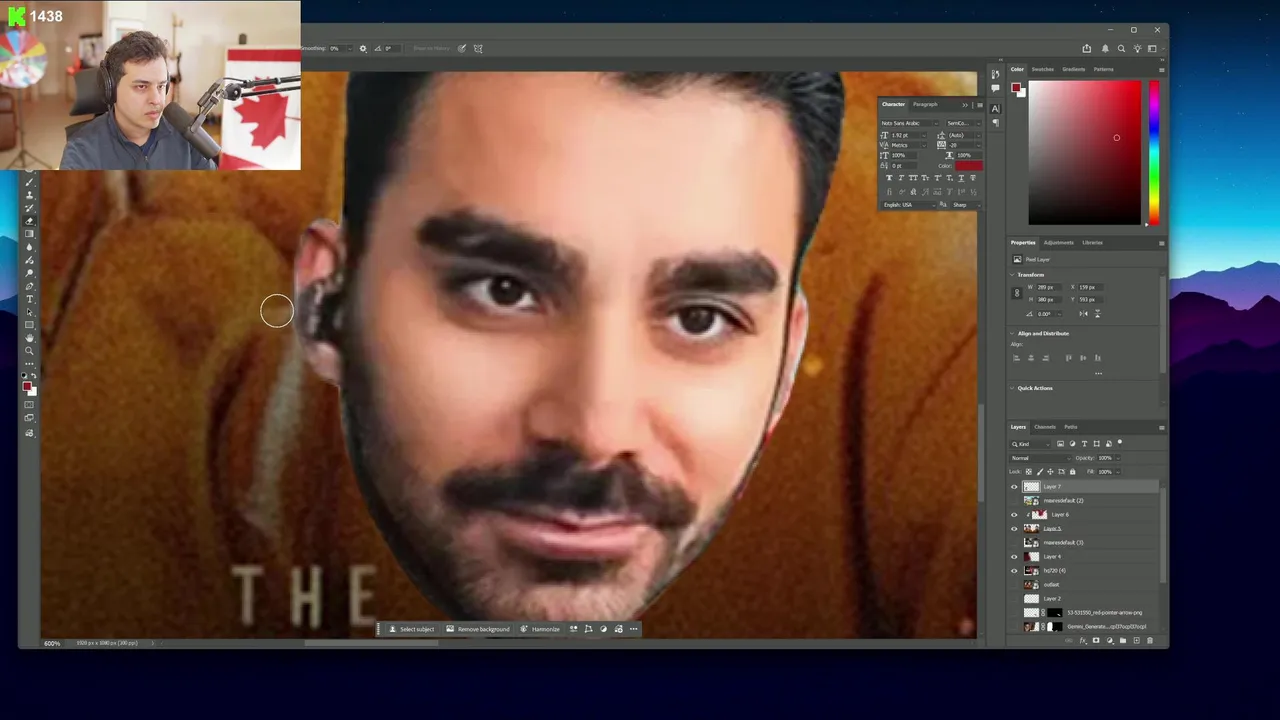Select the Hand tool
This screenshot has width=1280, height=720.
[x=29, y=338]
